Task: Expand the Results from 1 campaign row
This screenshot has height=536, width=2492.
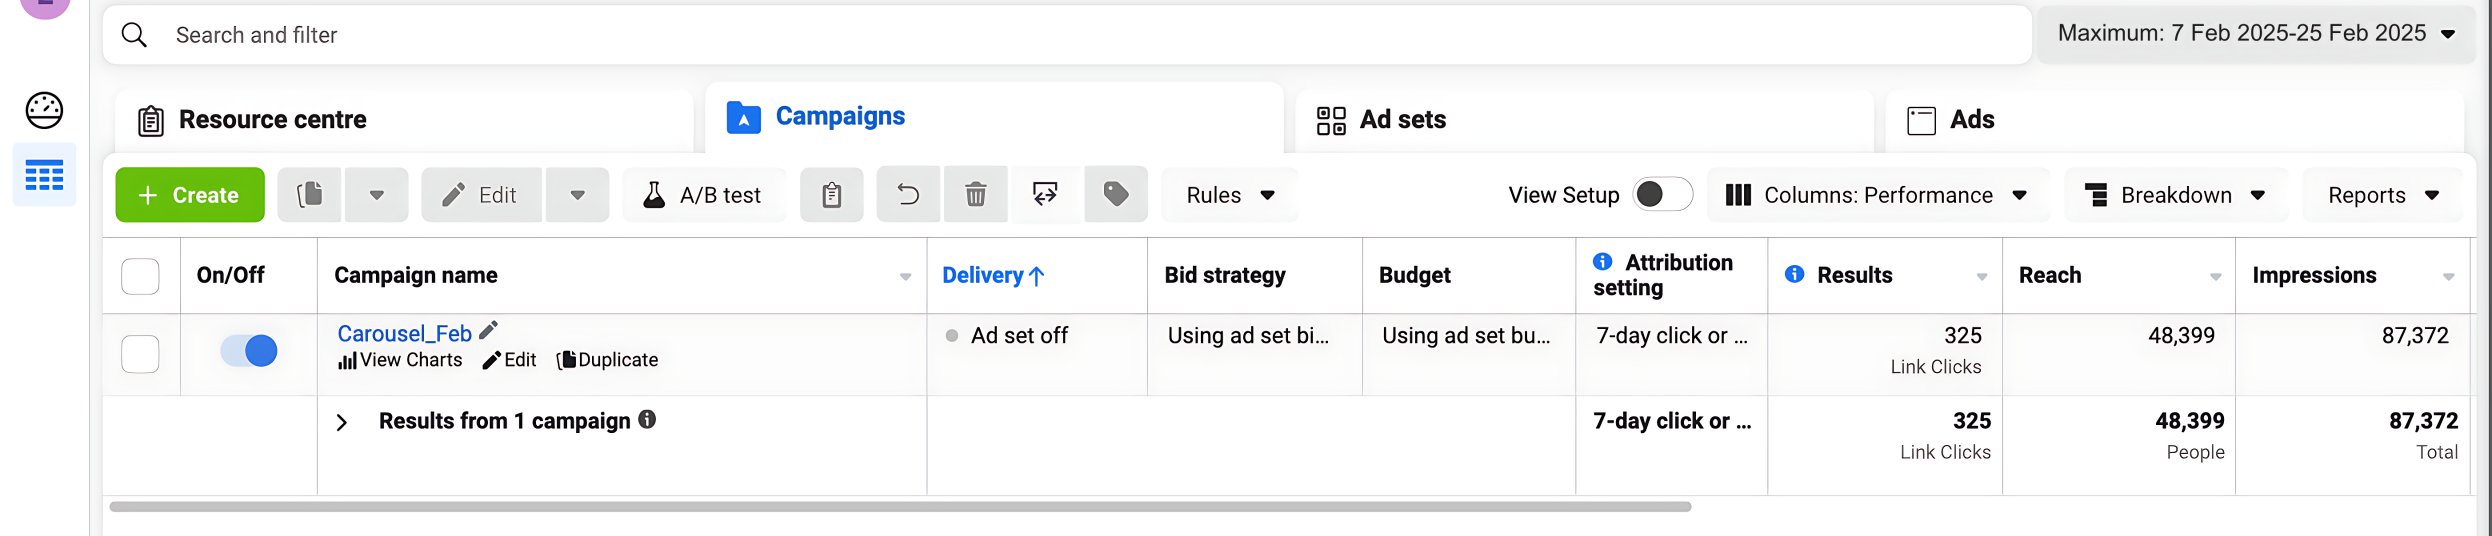Action: [342, 423]
